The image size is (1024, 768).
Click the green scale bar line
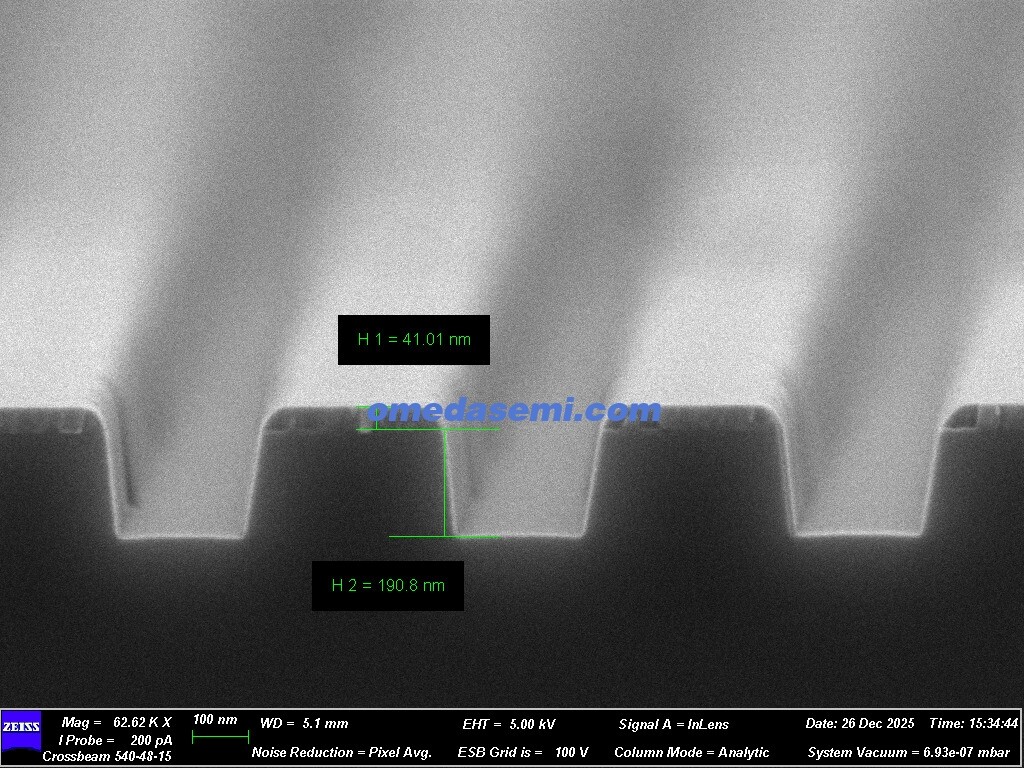[219, 737]
